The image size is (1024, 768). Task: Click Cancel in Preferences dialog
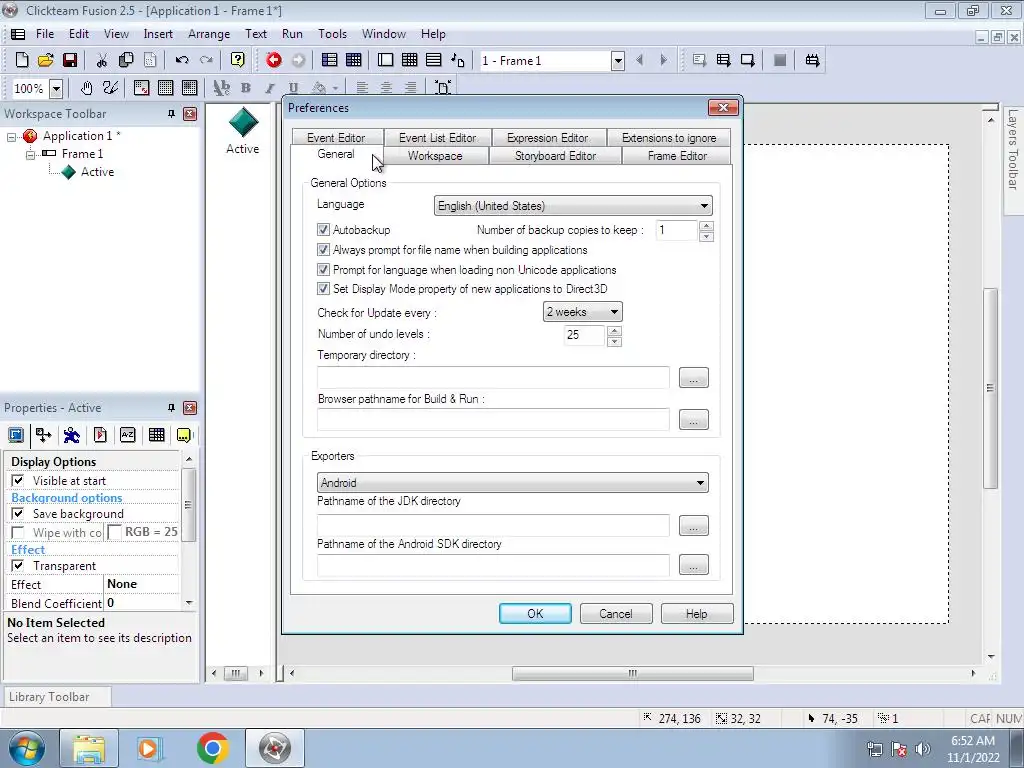coord(616,614)
